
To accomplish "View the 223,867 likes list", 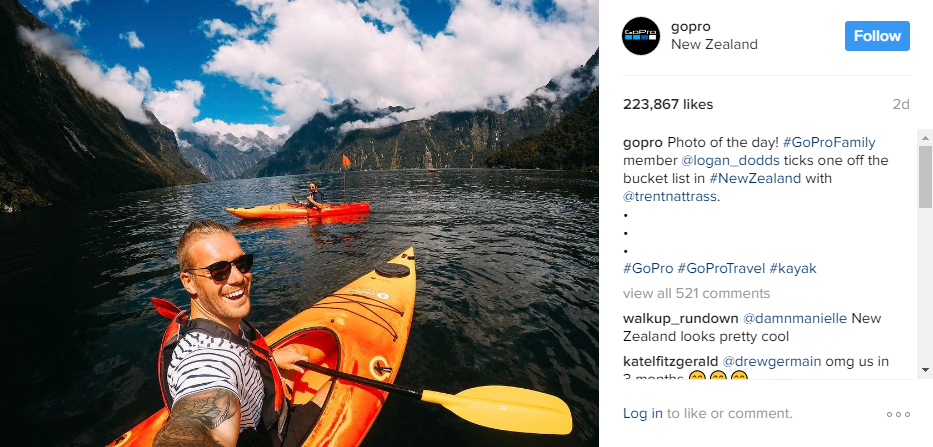I will (668, 104).
